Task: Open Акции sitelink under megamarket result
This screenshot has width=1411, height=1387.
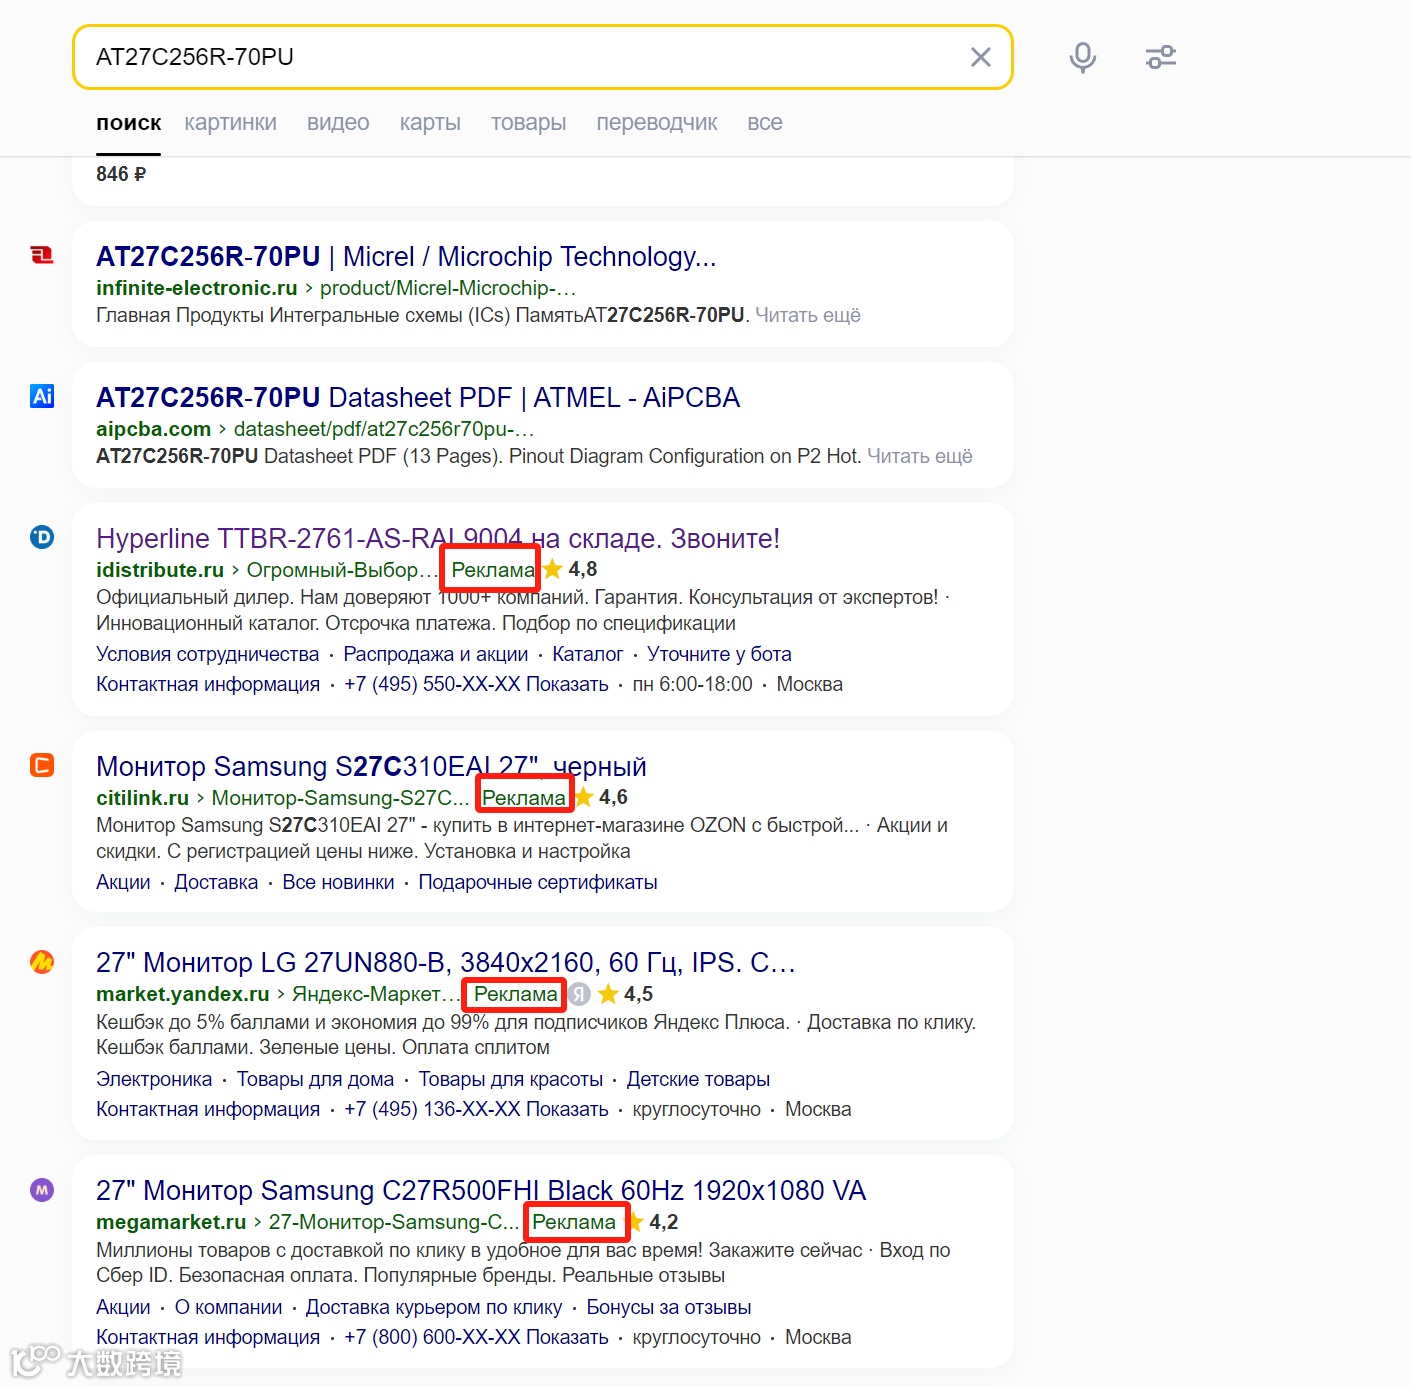Action: pos(123,1307)
